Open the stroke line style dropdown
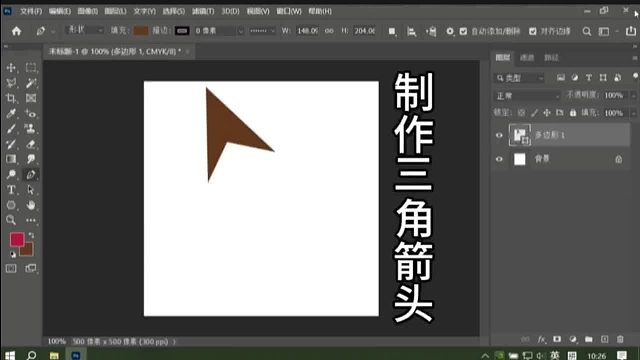 tap(262, 31)
